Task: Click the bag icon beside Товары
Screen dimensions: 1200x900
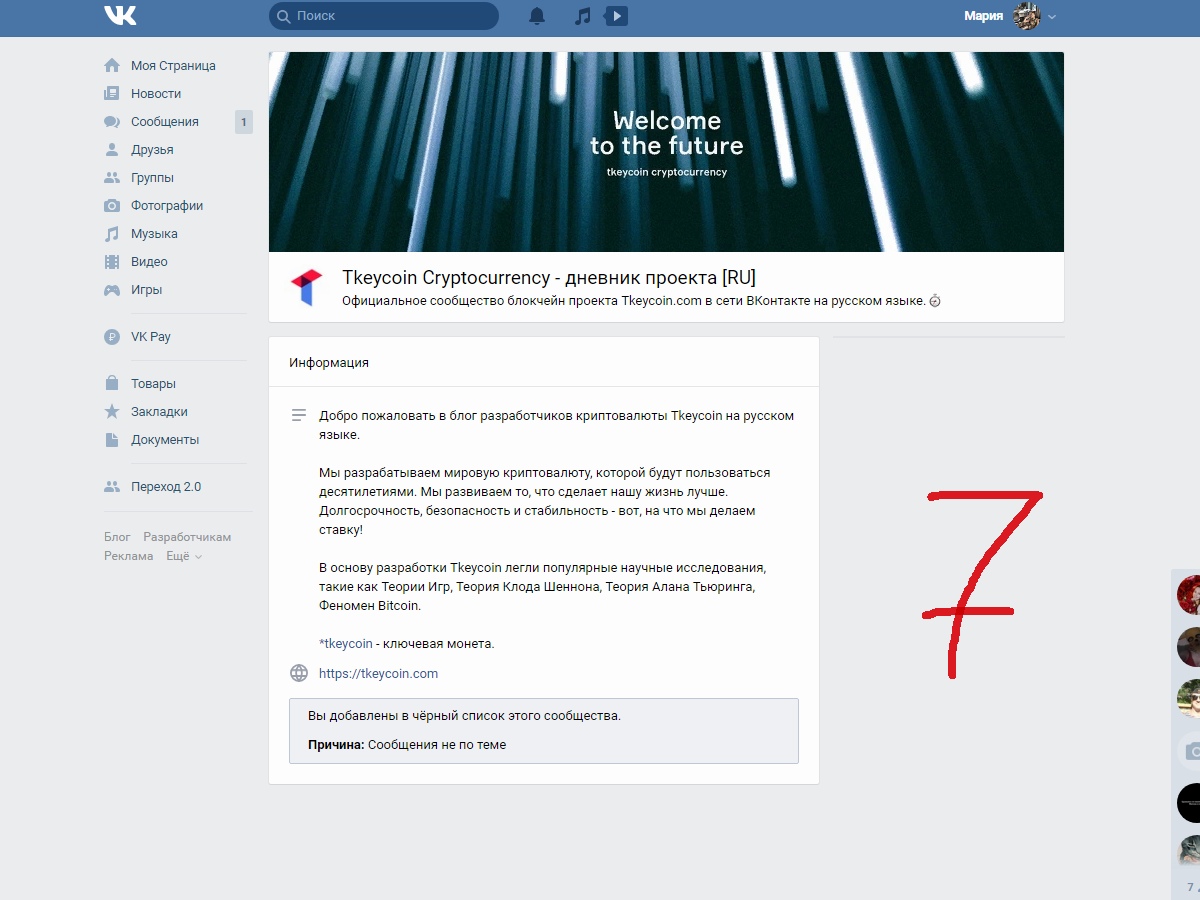Action: [x=112, y=383]
